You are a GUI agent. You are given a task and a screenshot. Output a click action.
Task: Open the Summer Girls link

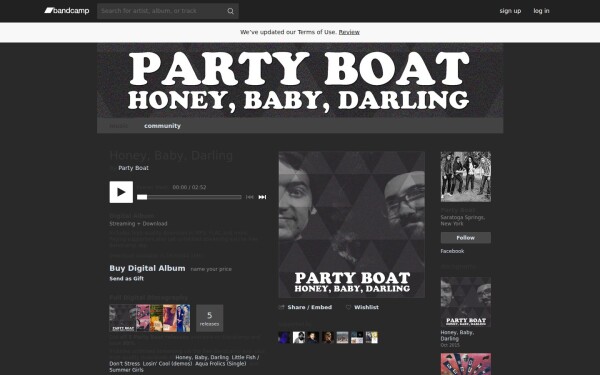coord(126,370)
